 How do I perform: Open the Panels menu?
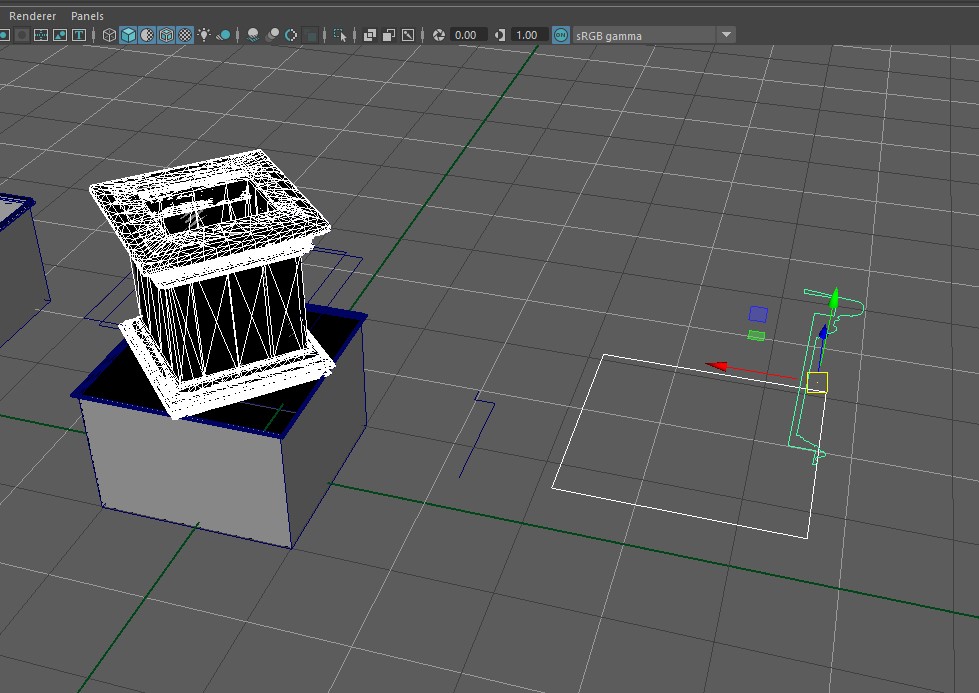(x=87, y=16)
